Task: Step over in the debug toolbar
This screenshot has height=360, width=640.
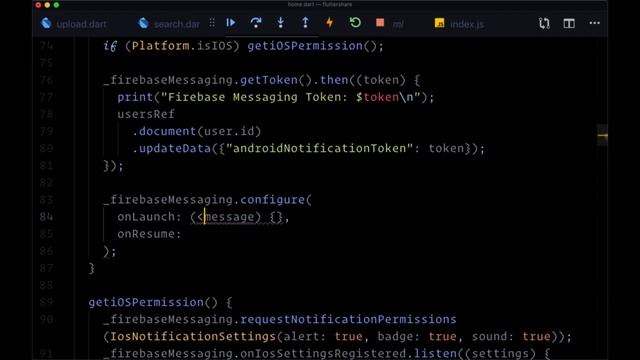Action: tap(256, 23)
